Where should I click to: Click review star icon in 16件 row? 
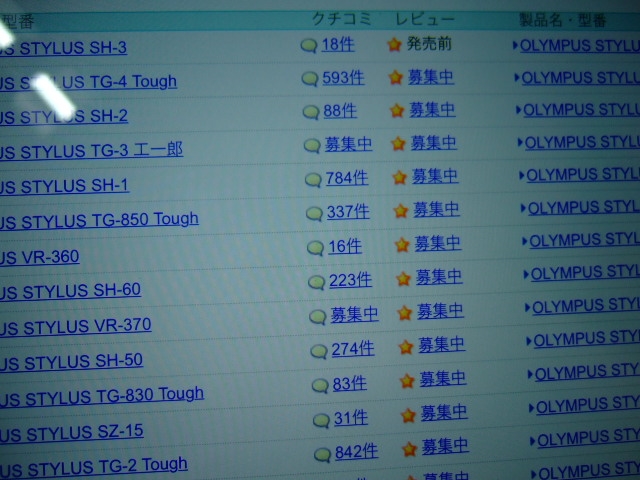pos(402,244)
